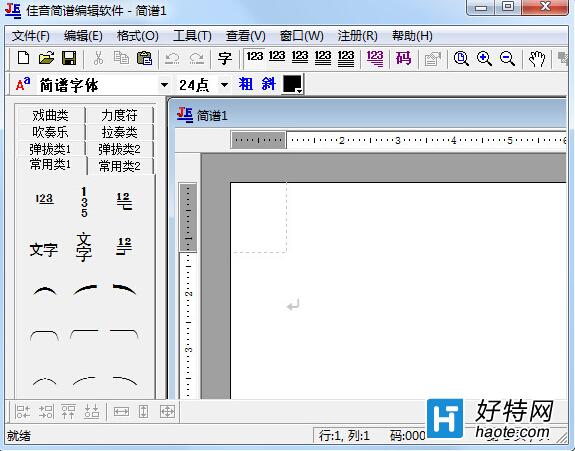Viewport: 575px width, 451px height.
Task: Insert the vertical 文字 text symbol
Action: click(84, 247)
